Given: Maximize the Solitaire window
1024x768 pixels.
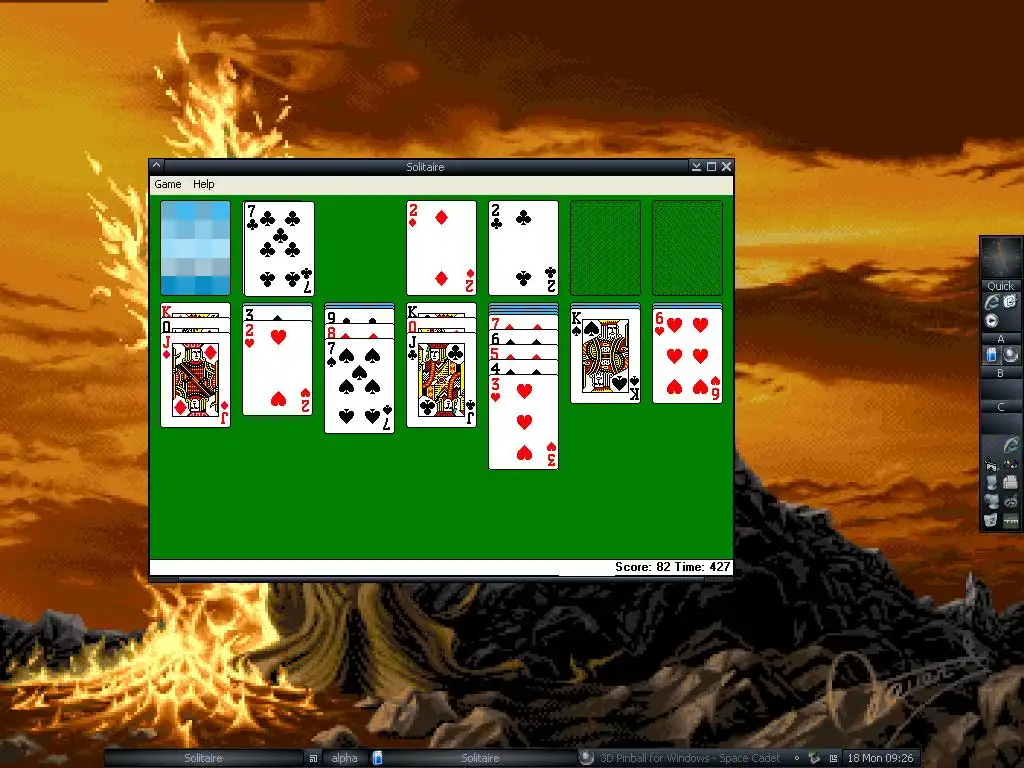Looking at the screenshot, I should pyautogui.click(x=711, y=167).
